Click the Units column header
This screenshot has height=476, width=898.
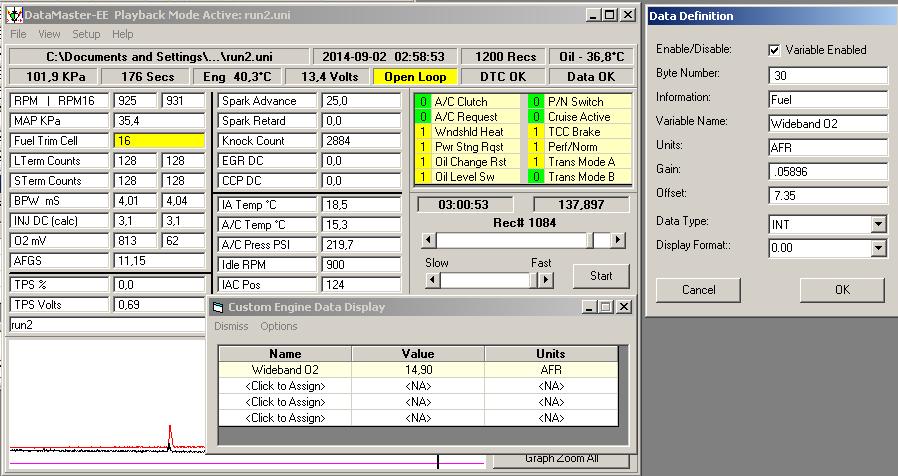(x=551, y=354)
